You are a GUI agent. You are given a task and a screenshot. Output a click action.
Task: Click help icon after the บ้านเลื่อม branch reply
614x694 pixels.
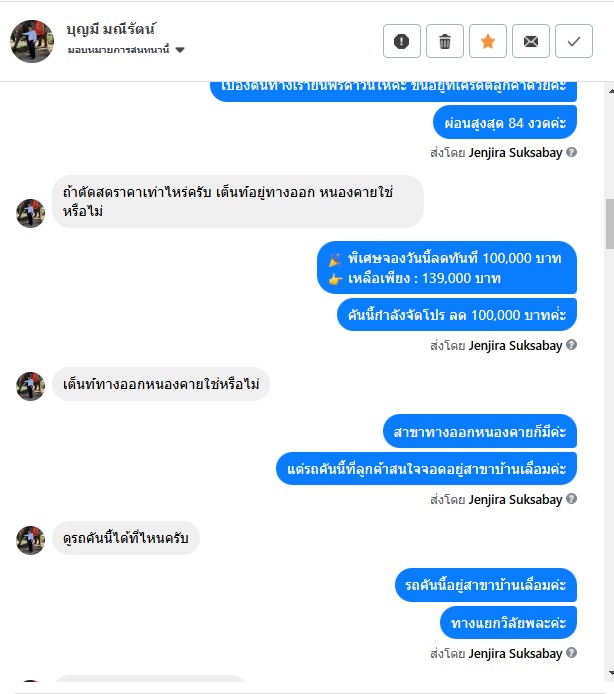pyautogui.click(x=572, y=499)
